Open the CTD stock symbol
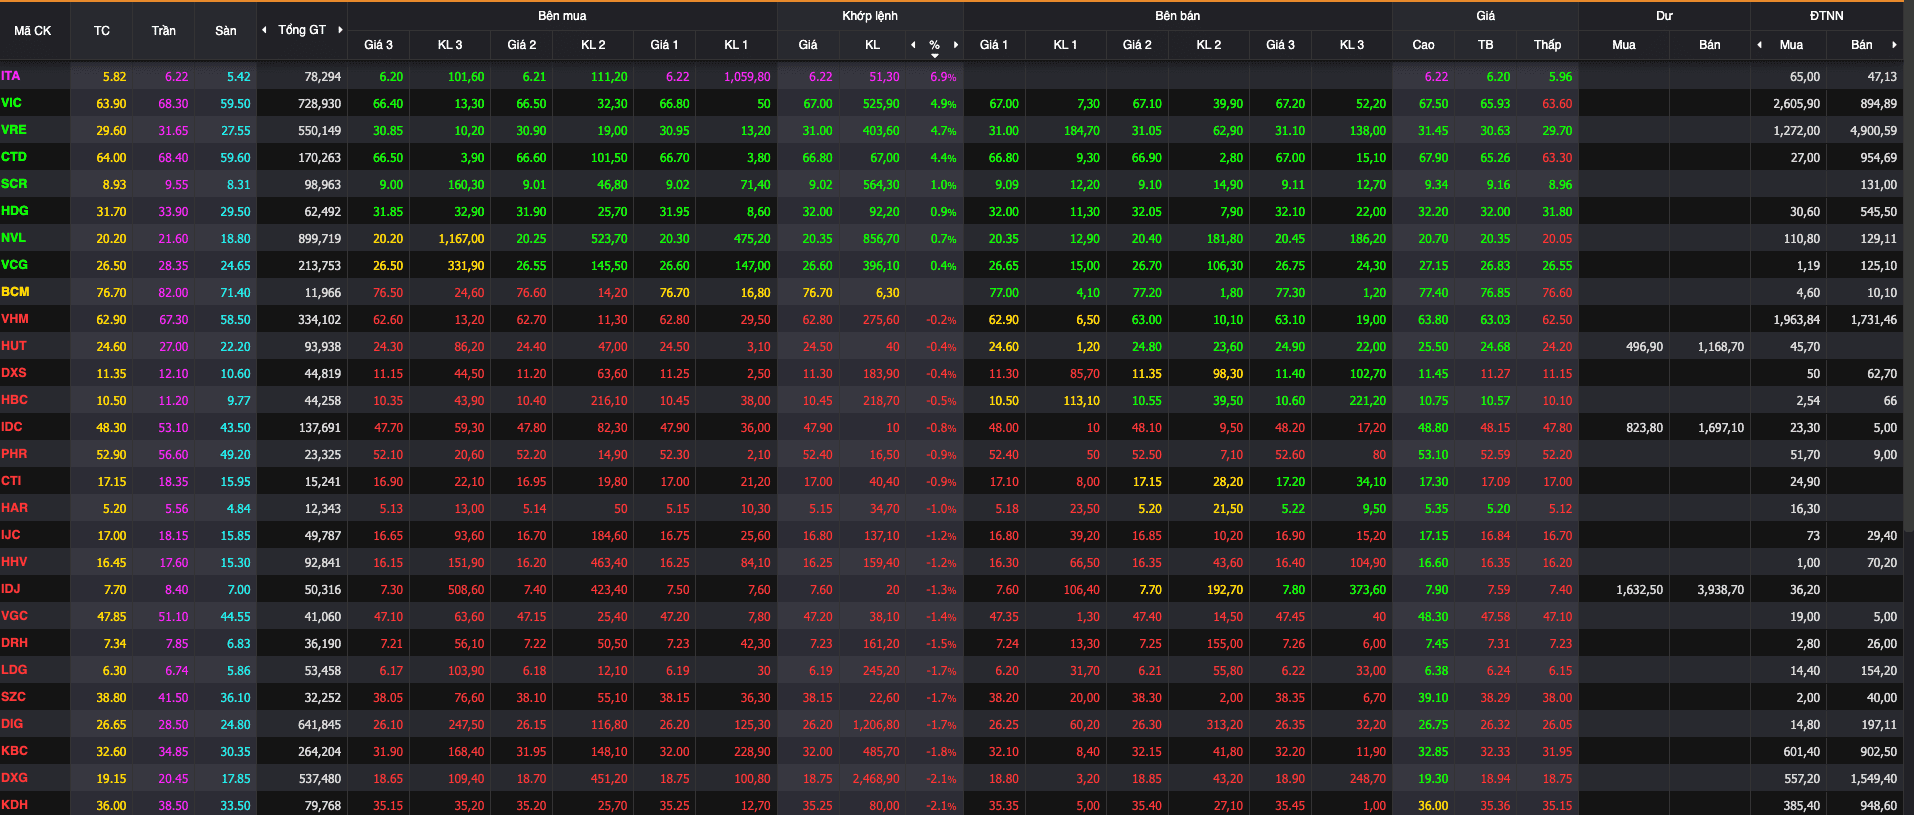Screen dimensions: 1914x815 pyautogui.click(x=14, y=157)
